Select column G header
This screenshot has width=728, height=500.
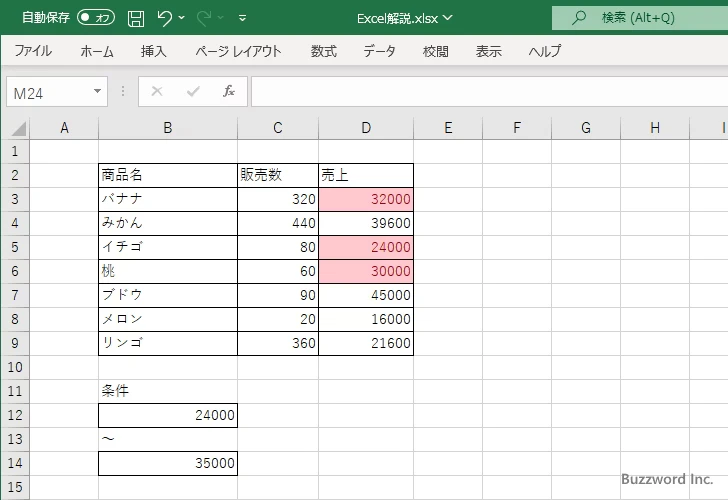(586, 128)
